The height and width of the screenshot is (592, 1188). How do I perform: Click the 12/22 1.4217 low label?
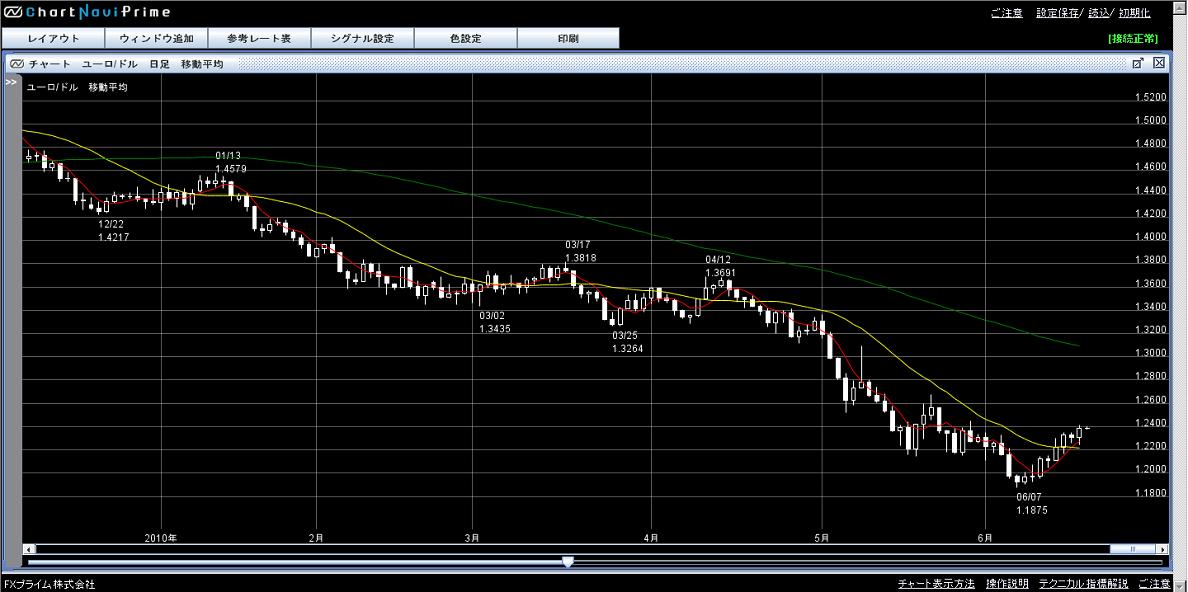[x=114, y=230]
